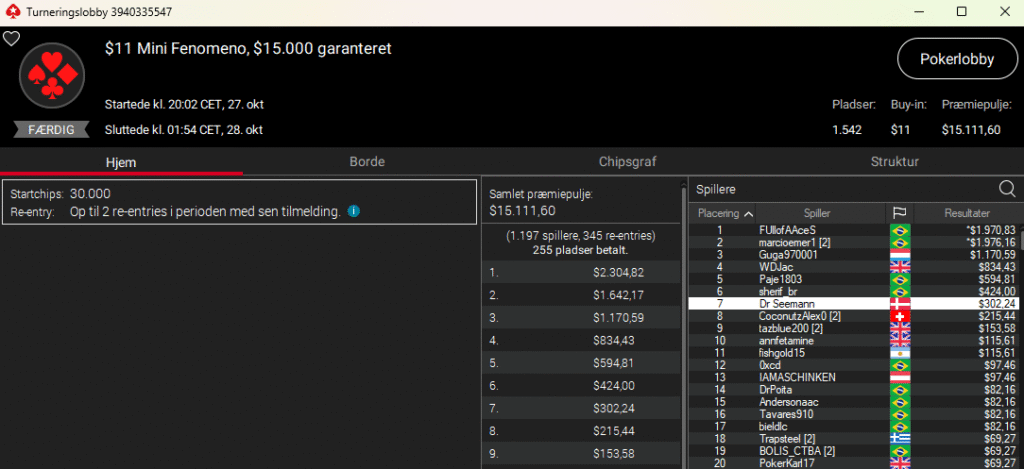Select the Struktur tab

pyautogui.click(x=894, y=161)
